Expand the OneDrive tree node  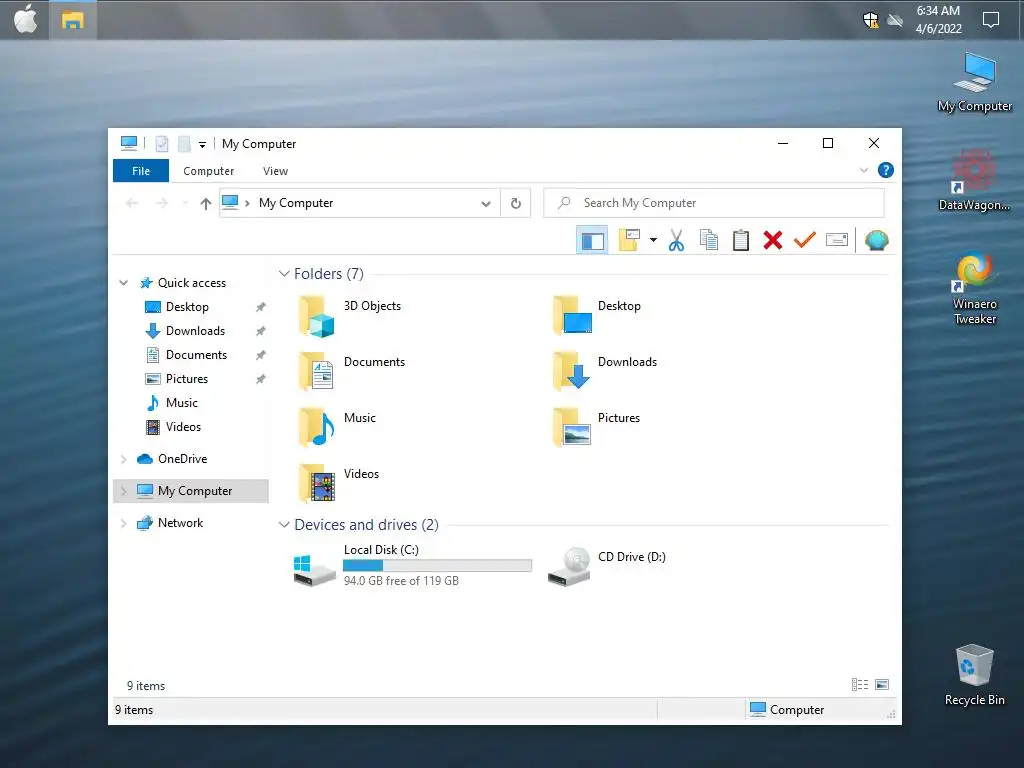(x=123, y=459)
